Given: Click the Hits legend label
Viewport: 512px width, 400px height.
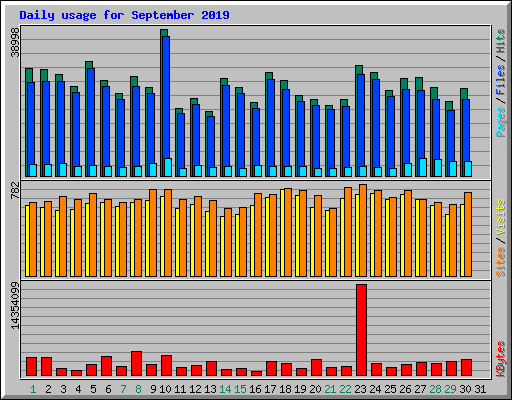Looking at the screenshot, I should [500, 41].
